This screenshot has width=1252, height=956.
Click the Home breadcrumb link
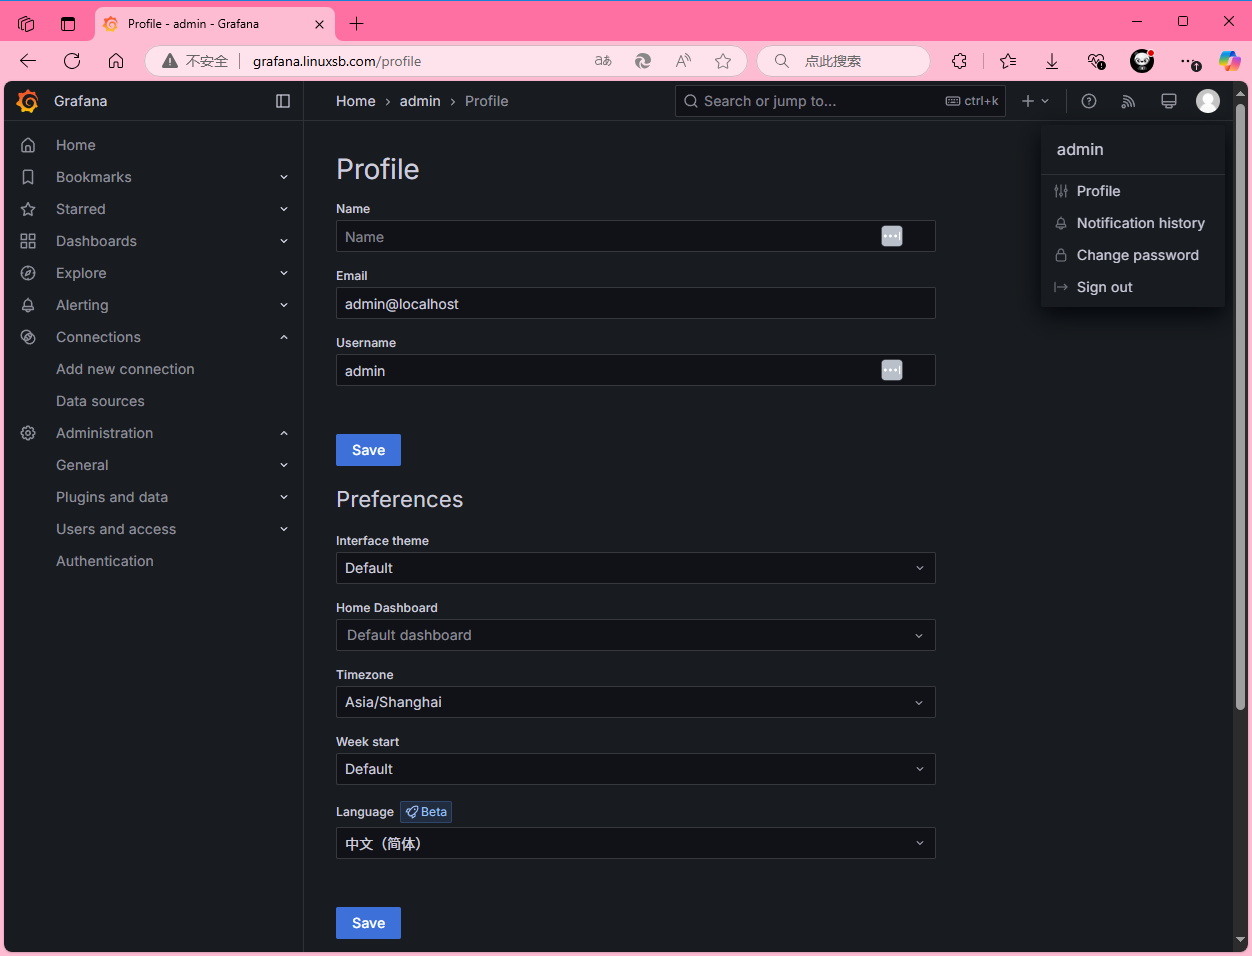click(x=356, y=101)
